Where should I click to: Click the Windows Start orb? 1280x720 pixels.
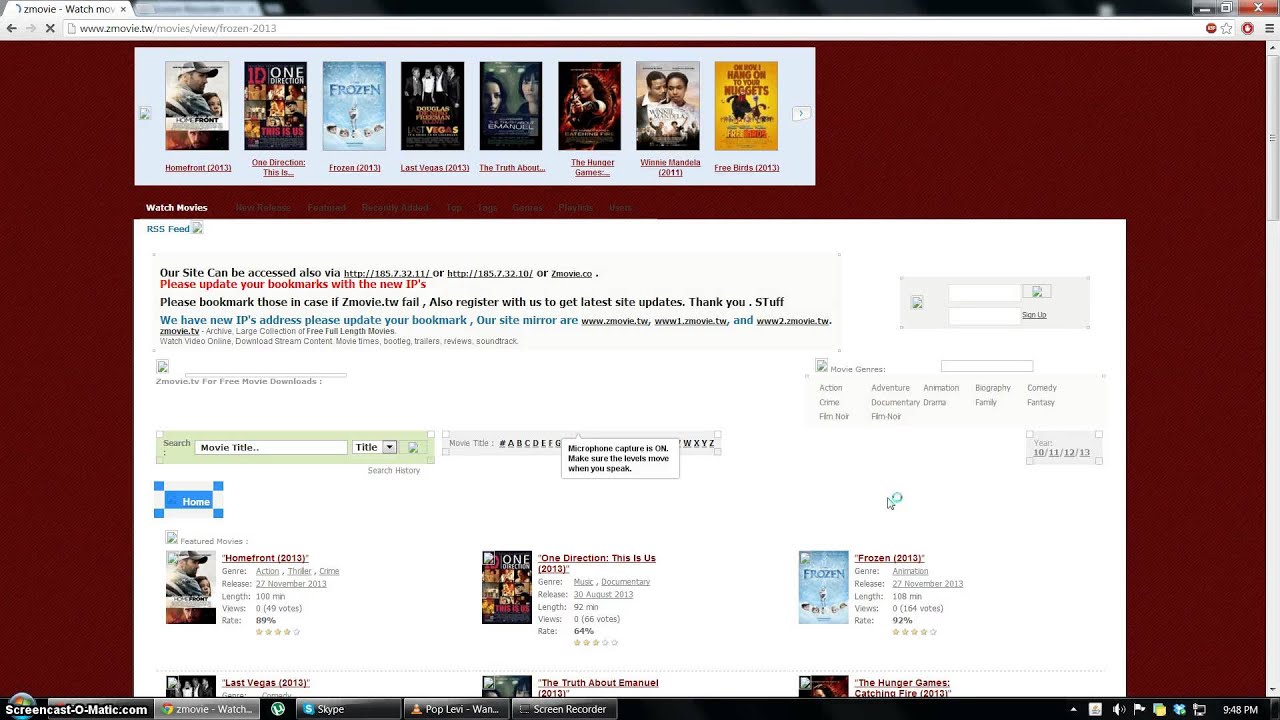pos(20,705)
